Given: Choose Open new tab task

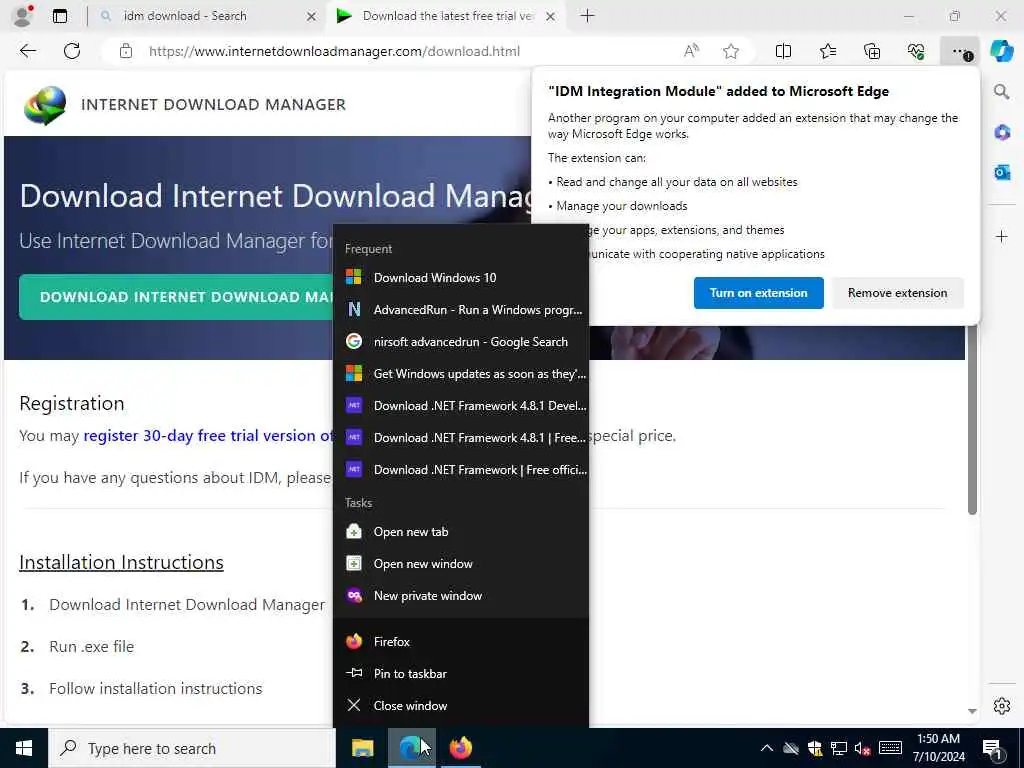Looking at the screenshot, I should tap(461, 532).
